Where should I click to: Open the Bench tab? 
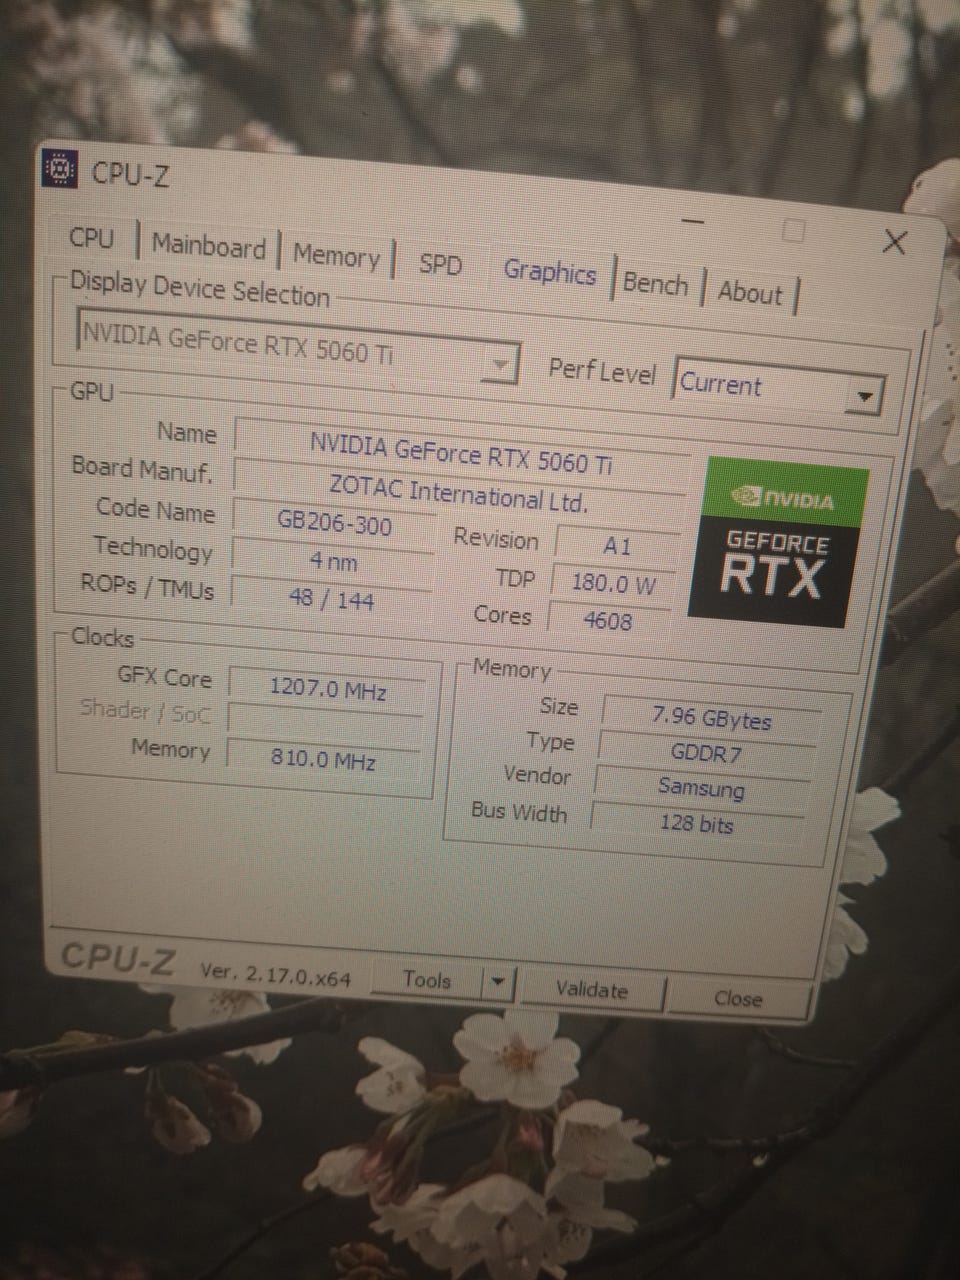(656, 283)
